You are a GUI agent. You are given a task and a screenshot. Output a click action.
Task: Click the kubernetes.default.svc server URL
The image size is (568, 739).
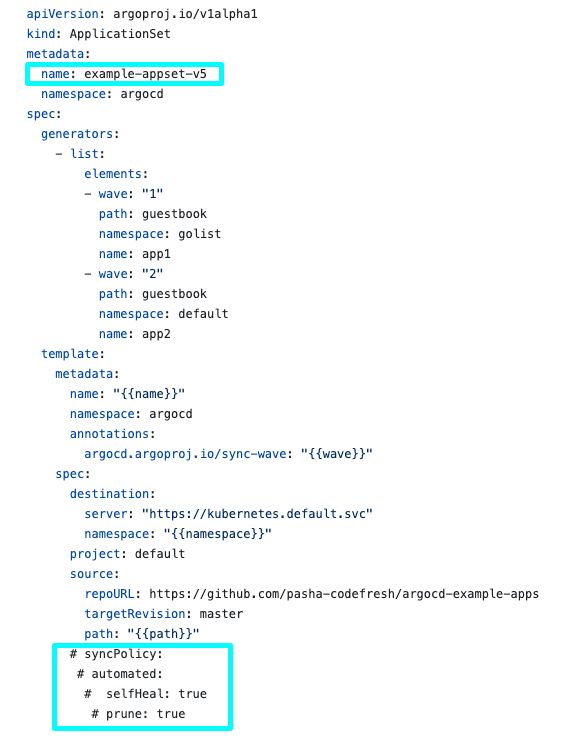click(x=257, y=514)
